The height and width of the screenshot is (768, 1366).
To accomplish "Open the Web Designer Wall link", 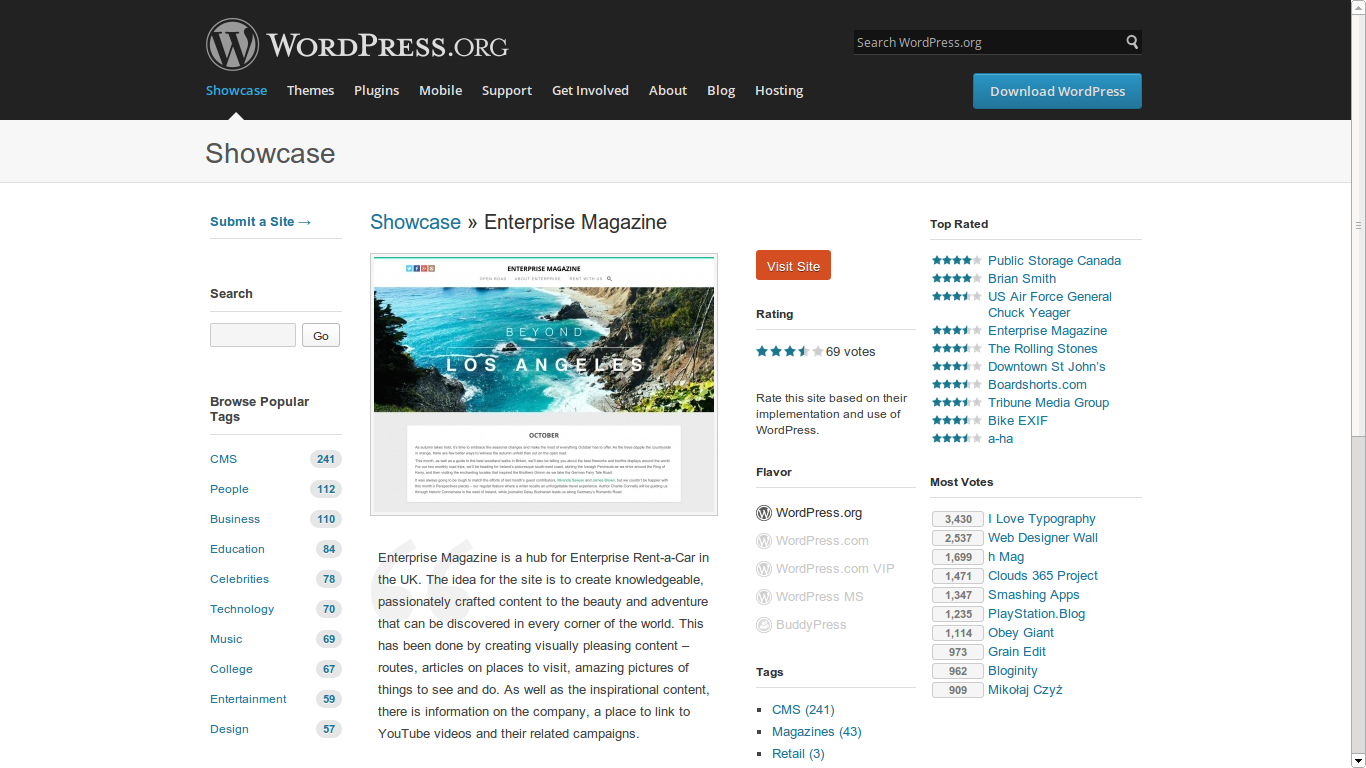I will point(1043,538).
